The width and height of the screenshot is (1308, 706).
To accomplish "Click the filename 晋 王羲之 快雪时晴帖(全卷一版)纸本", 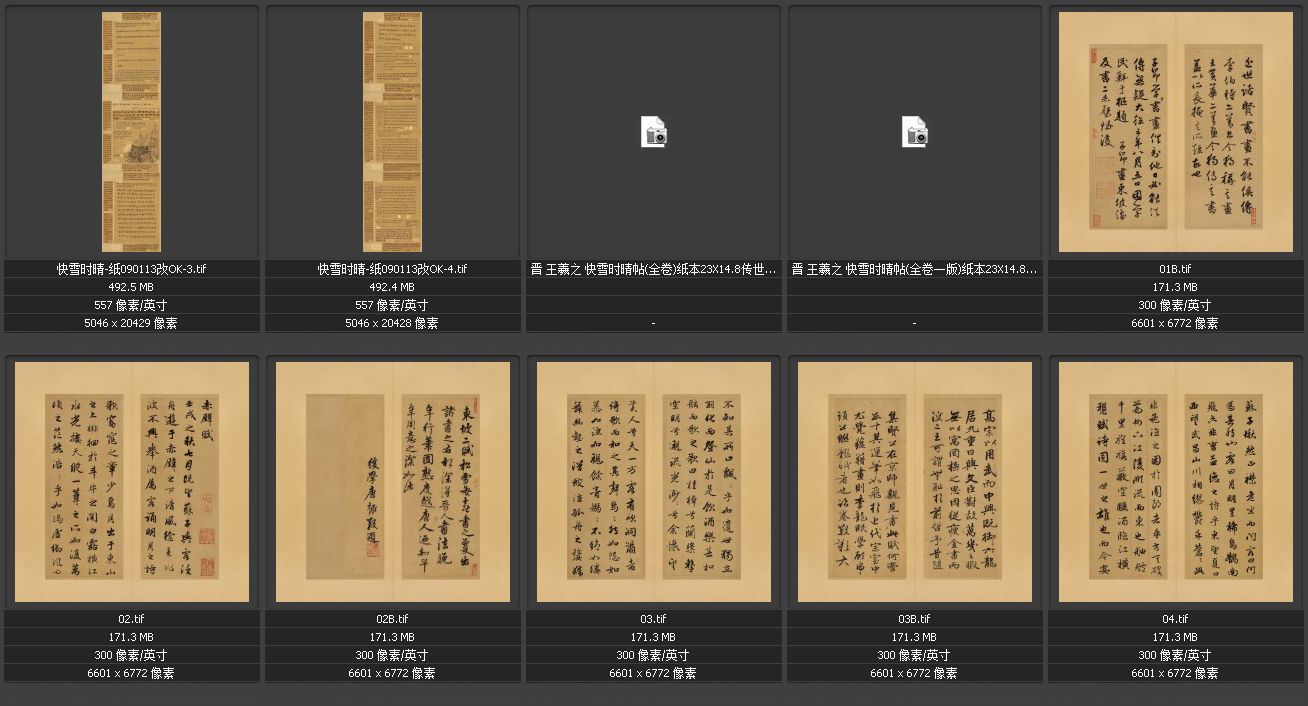I will [915, 269].
